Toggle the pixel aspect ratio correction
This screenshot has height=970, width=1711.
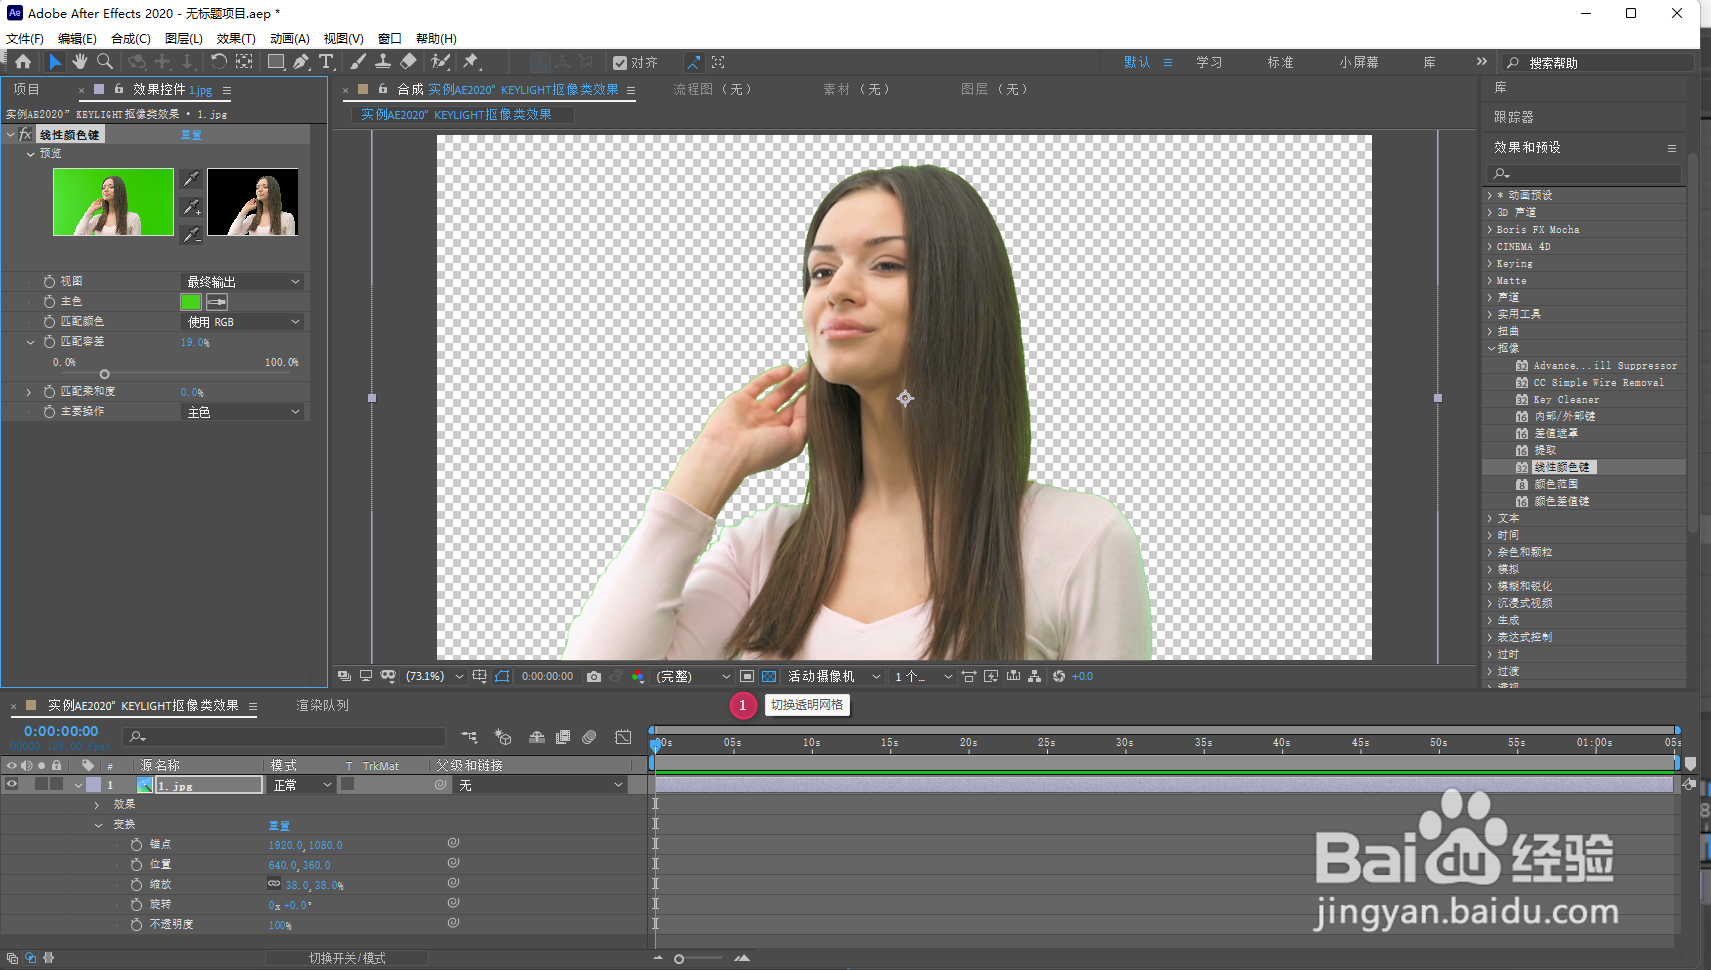click(x=969, y=677)
